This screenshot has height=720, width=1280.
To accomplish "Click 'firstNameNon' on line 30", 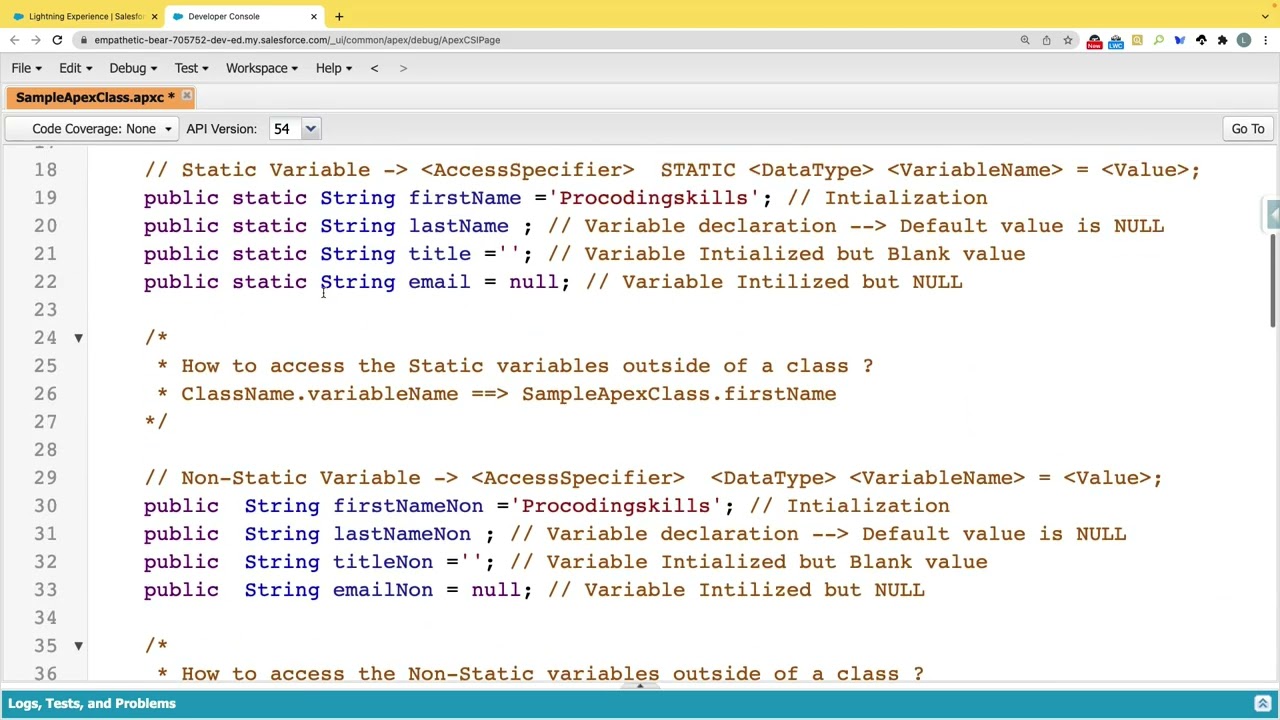I will pyautogui.click(x=408, y=506).
